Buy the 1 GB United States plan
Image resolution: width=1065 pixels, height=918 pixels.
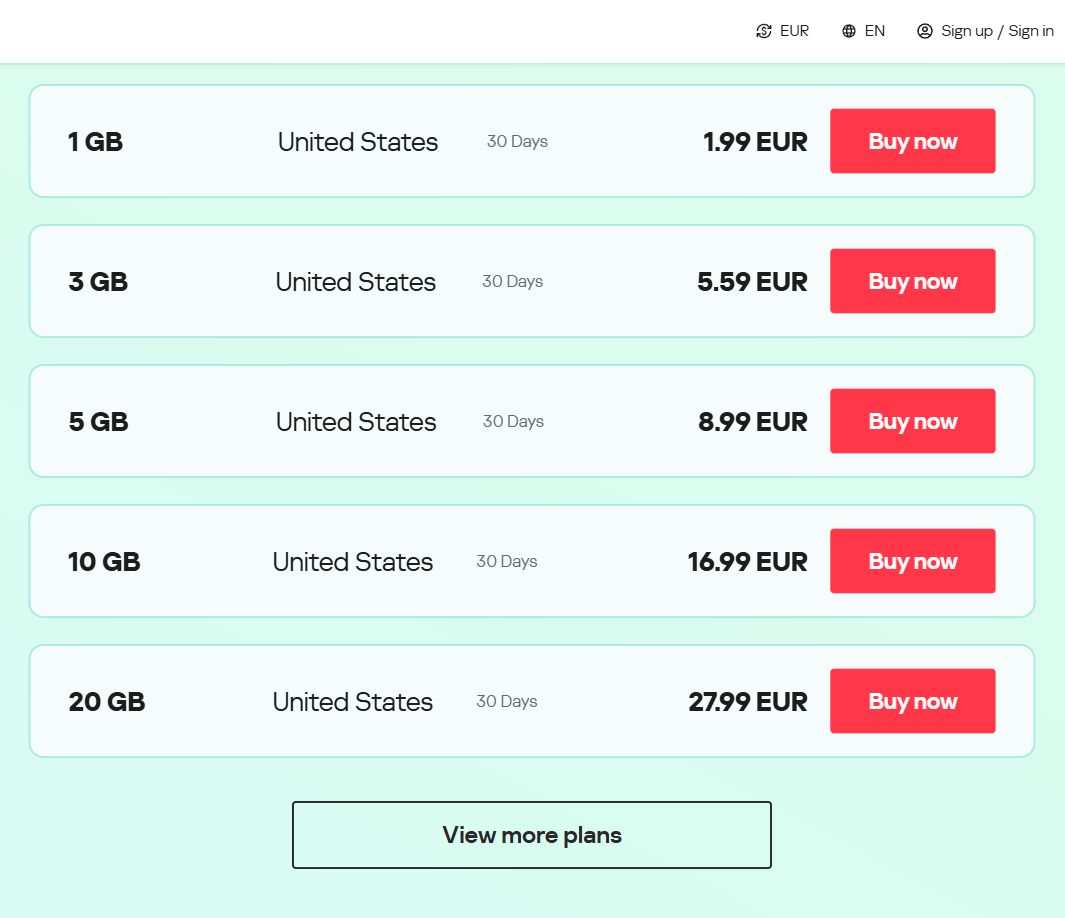point(912,141)
